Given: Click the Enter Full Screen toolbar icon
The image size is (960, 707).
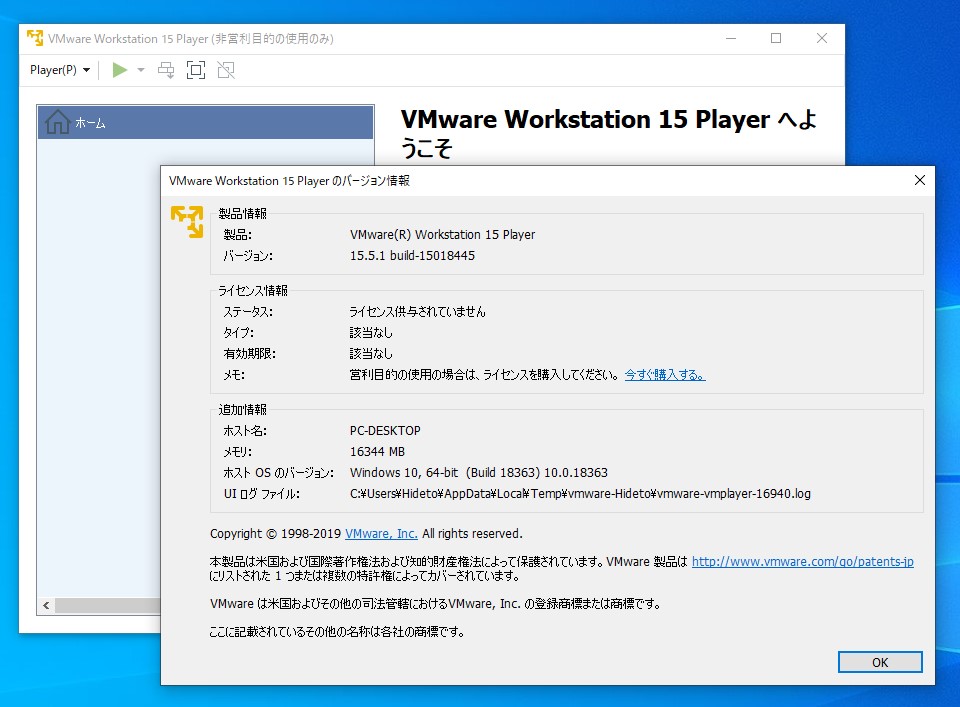Looking at the screenshot, I should pyautogui.click(x=195, y=69).
